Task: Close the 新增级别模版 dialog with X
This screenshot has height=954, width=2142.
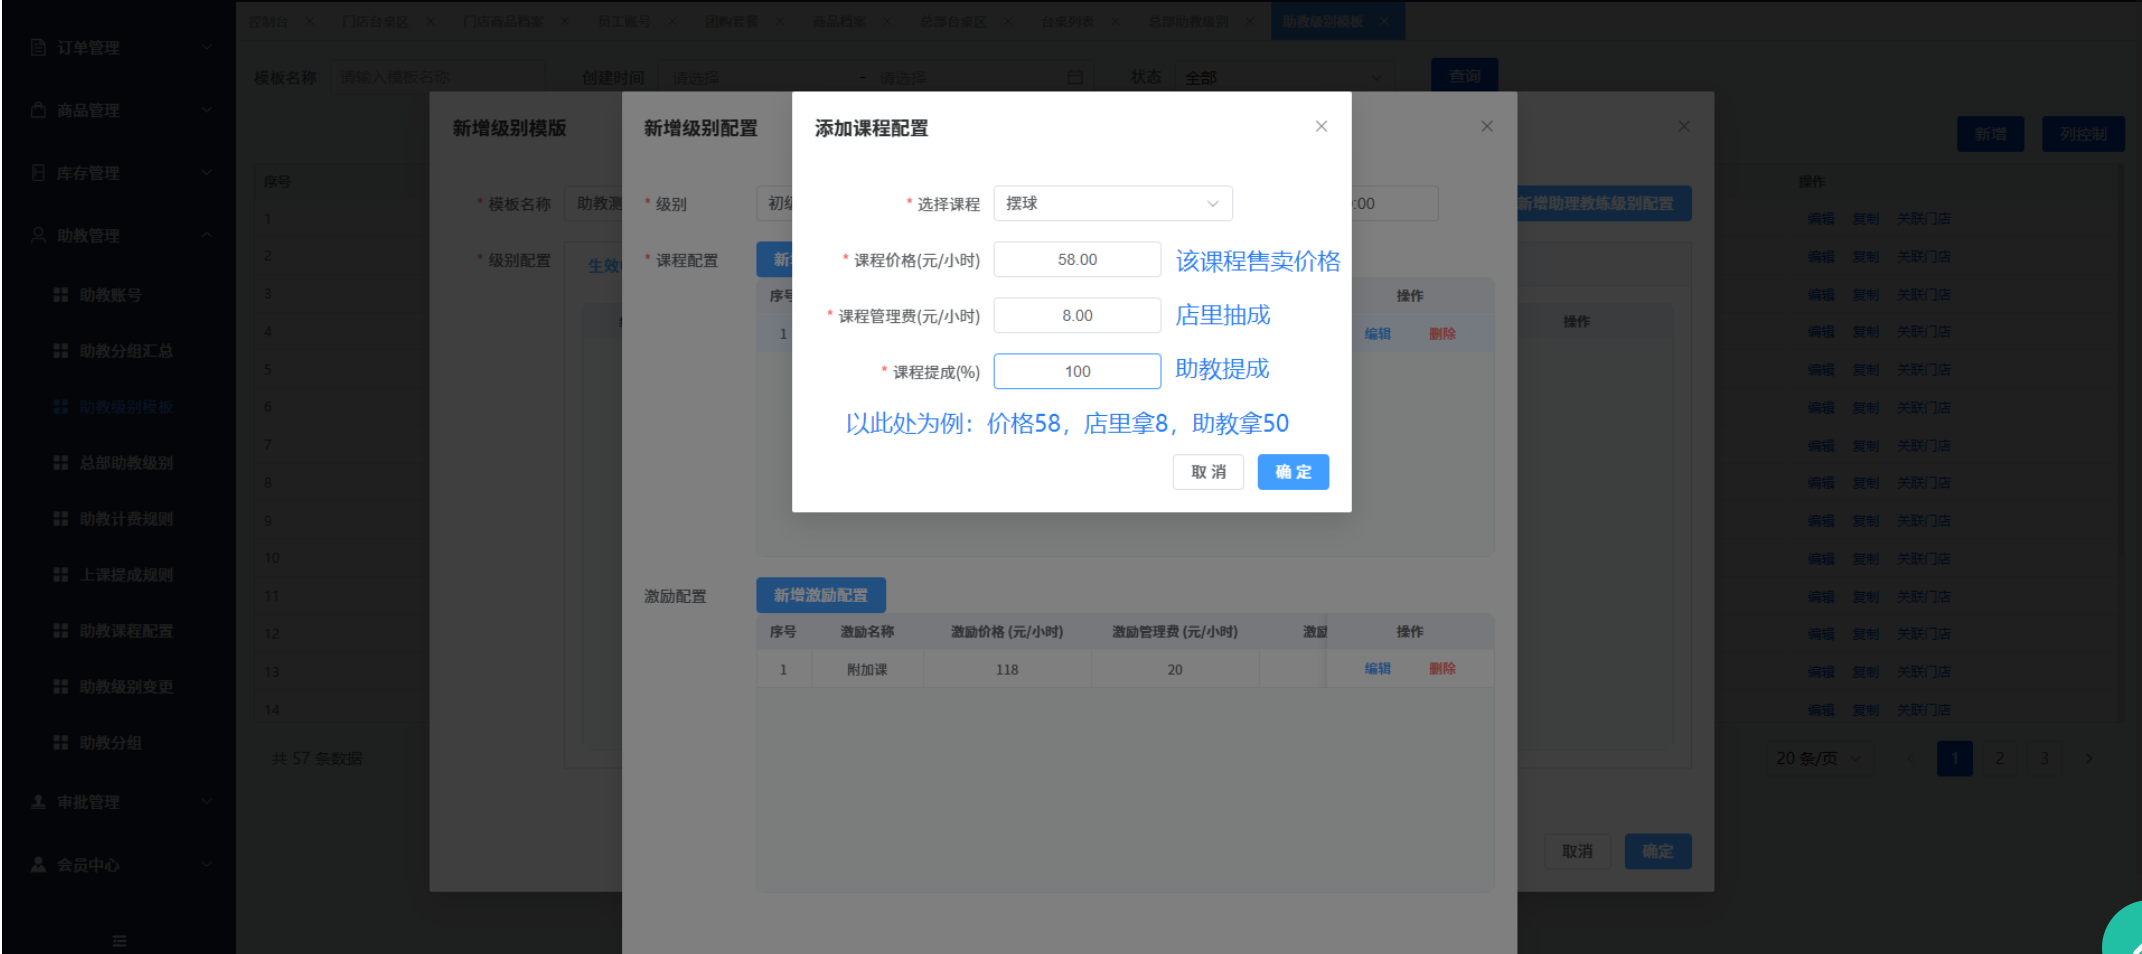Action: pos(1684,126)
